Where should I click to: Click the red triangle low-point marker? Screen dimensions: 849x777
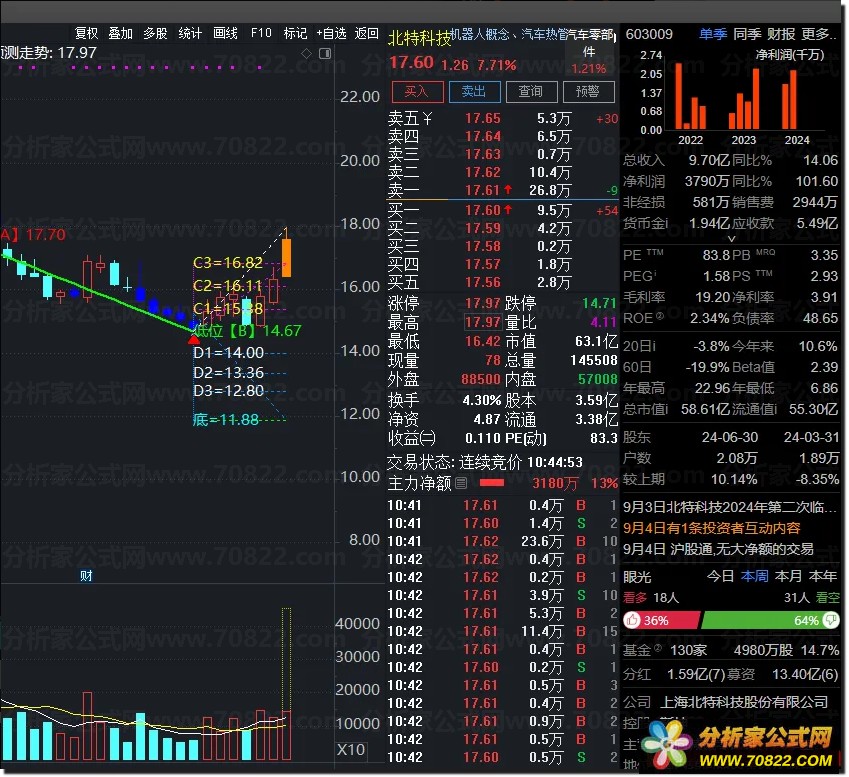[x=193, y=339]
